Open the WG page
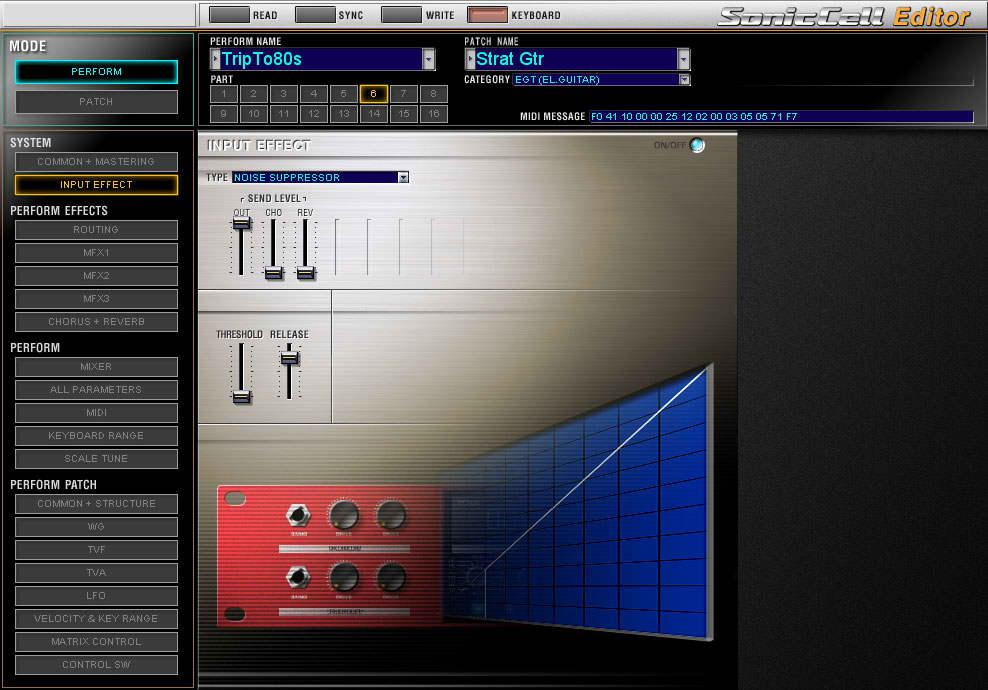Image resolution: width=988 pixels, height=690 pixels. [96, 527]
